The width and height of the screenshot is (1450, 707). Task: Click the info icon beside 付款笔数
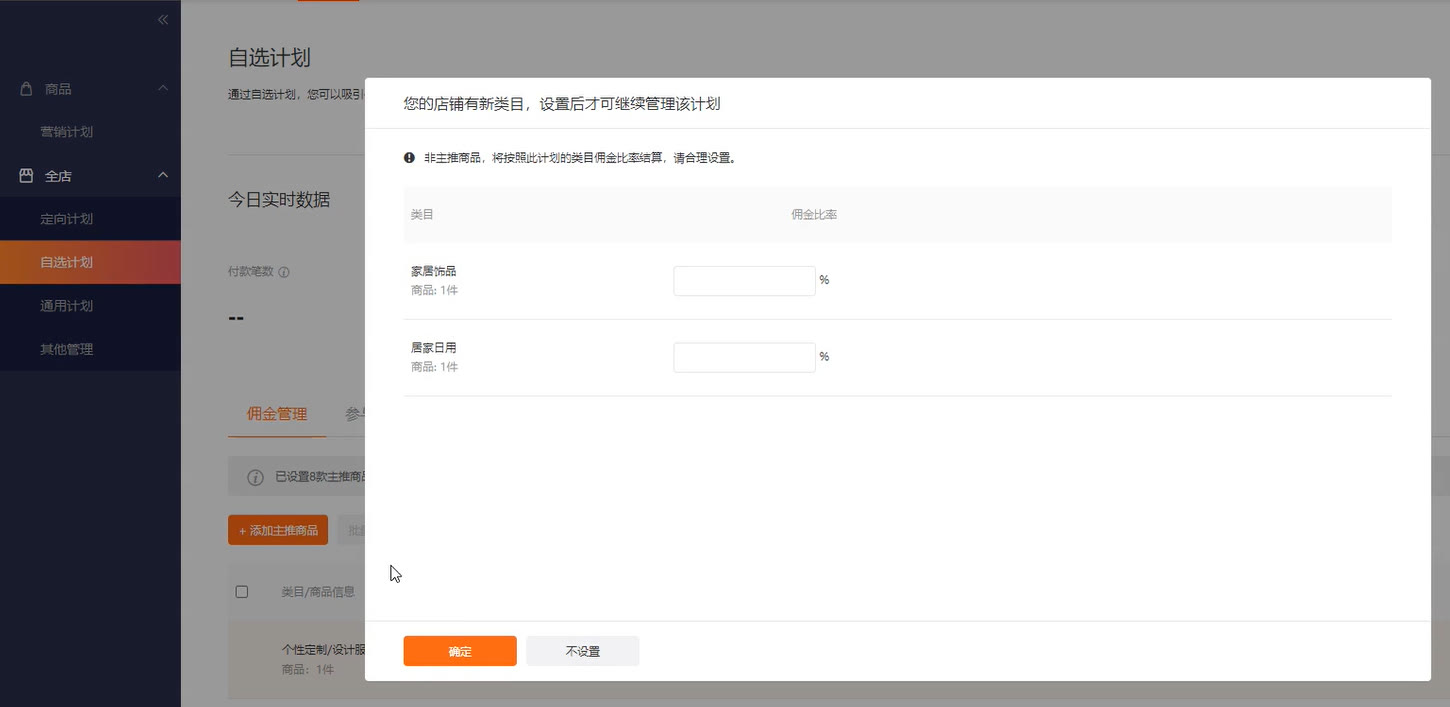tap(284, 271)
